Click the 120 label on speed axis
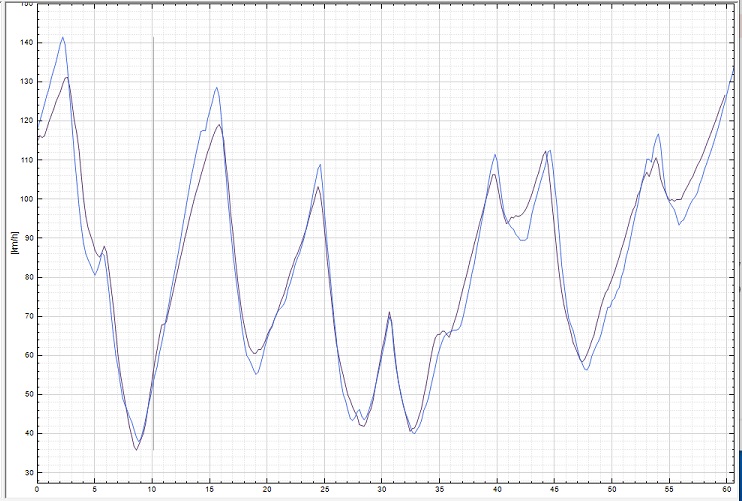742x501 pixels. [26, 121]
